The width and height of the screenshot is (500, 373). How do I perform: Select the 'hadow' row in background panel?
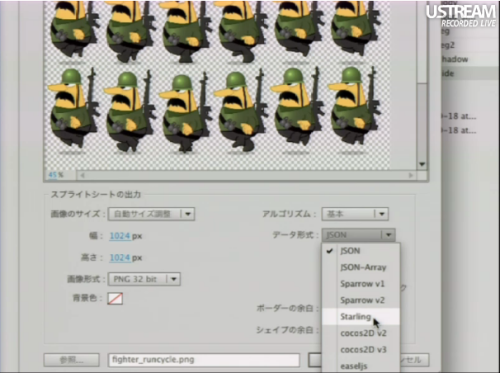pos(471,59)
